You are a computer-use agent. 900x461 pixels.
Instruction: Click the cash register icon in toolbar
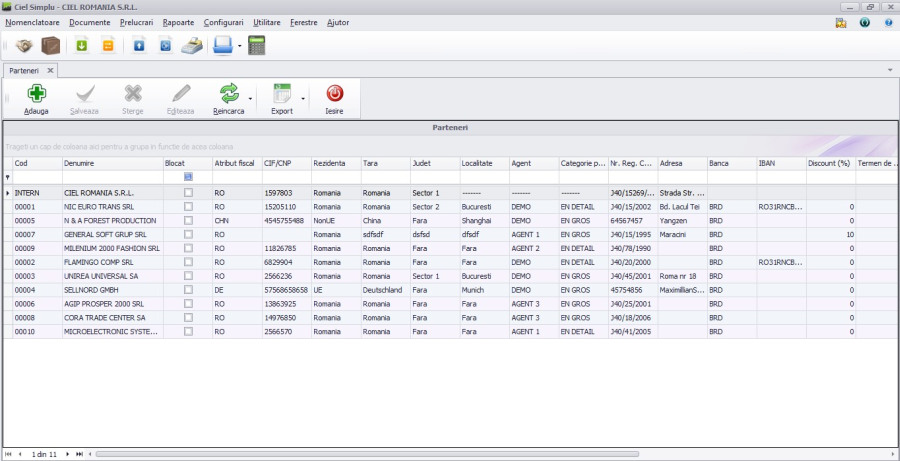click(193, 45)
